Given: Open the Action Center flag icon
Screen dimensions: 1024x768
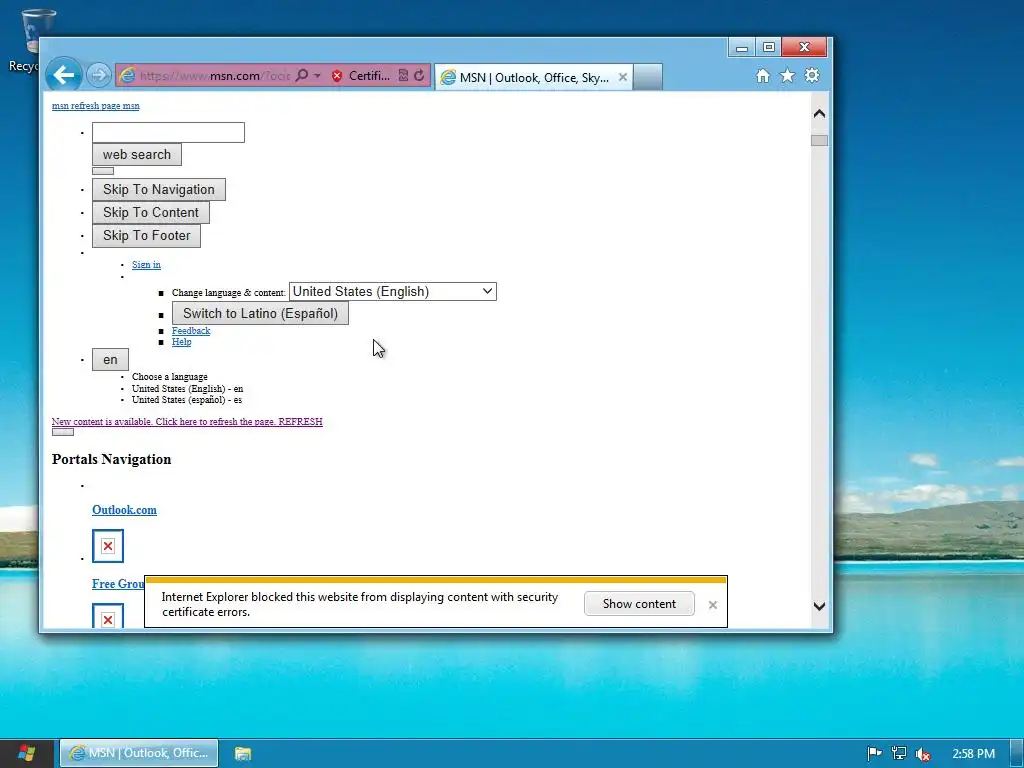Looking at the screenshot, I should [874, 754].
